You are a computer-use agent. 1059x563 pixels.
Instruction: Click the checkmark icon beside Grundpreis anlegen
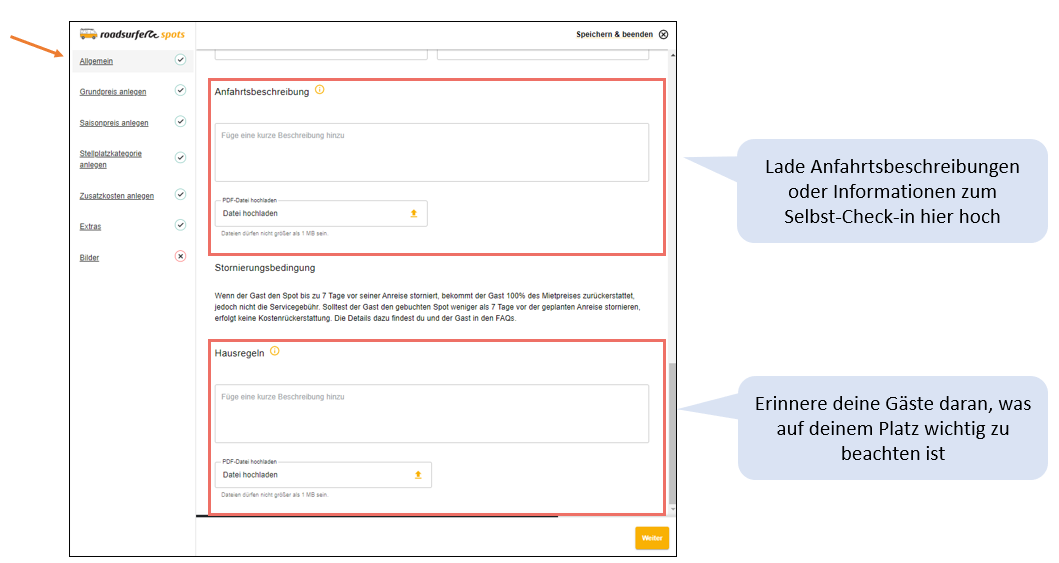(x=180, y=90)
